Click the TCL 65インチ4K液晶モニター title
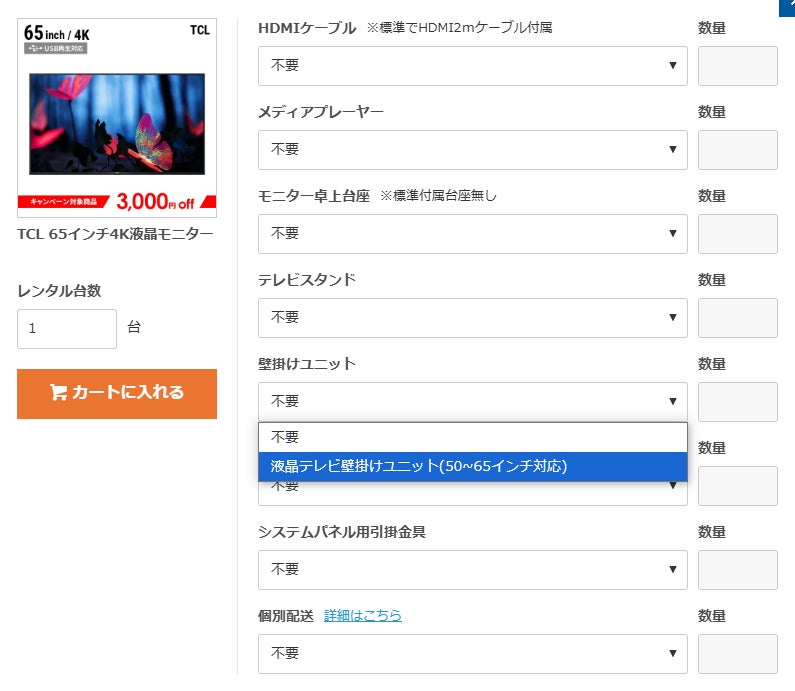This screenshot has height=691, width=795. click(115, 234)
